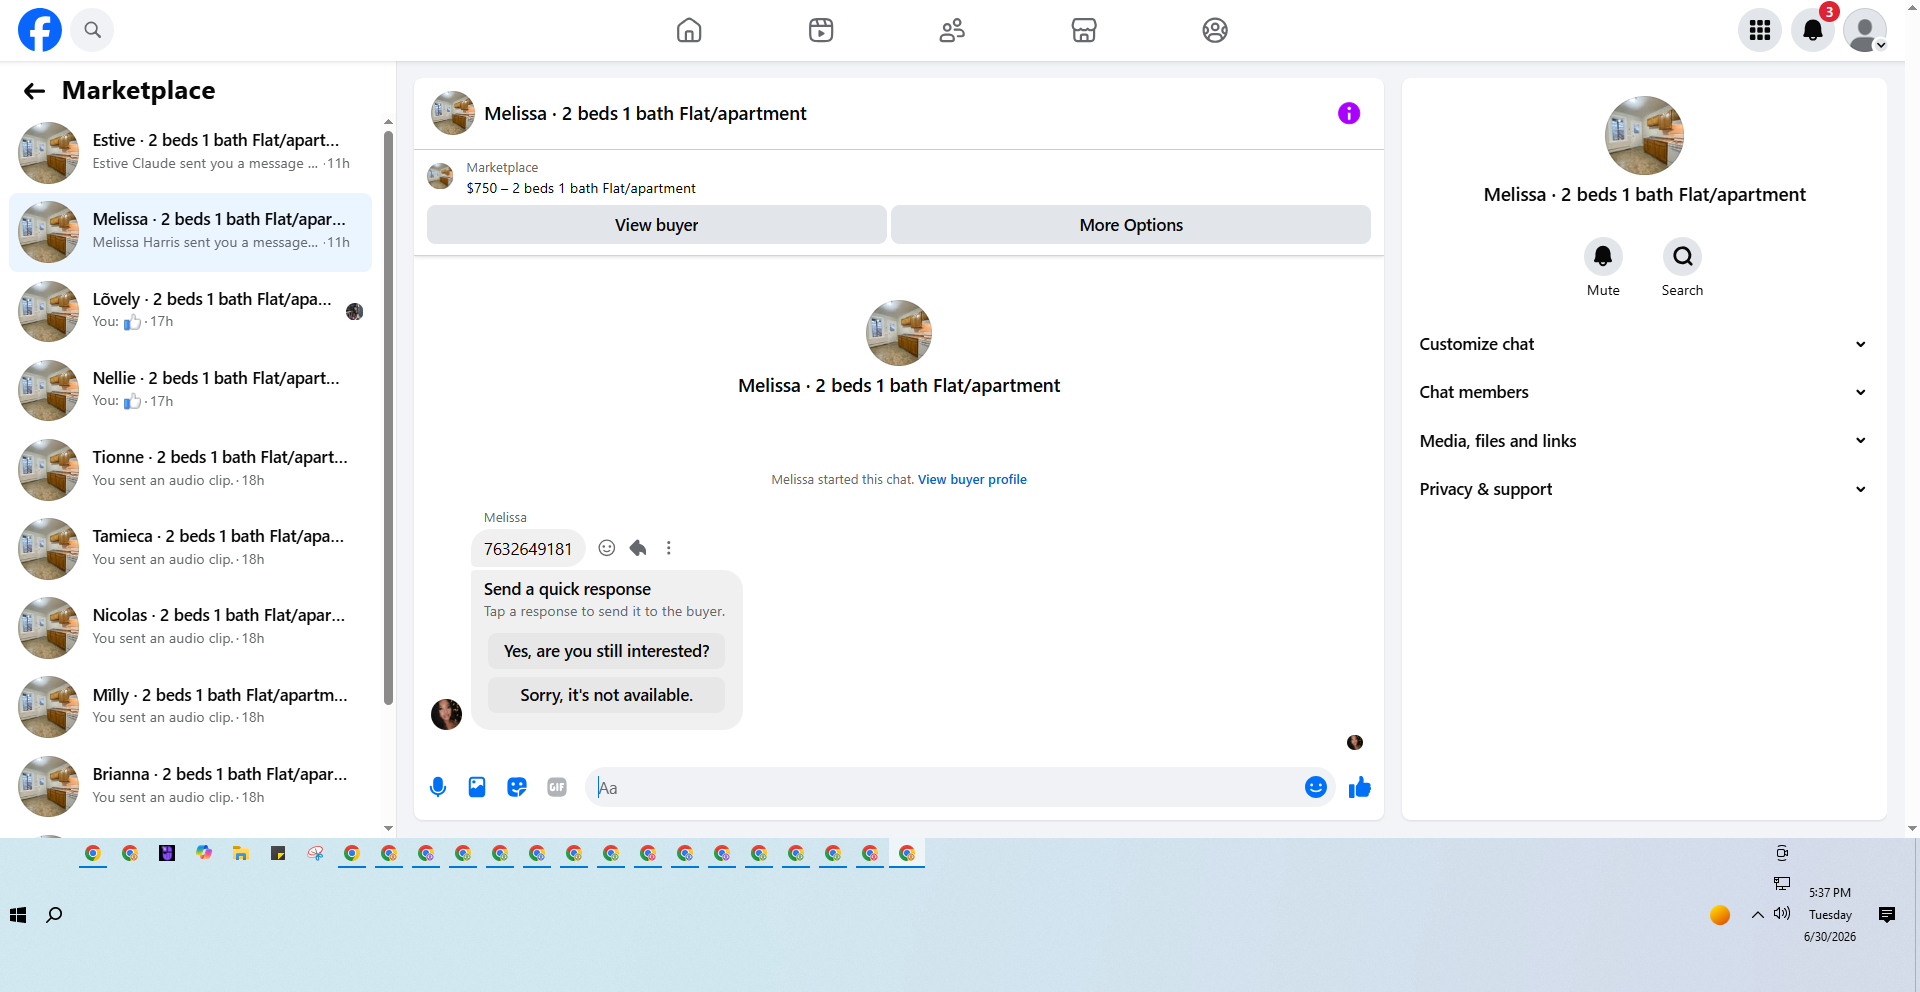Open the purple conversation information icon

1349,113
